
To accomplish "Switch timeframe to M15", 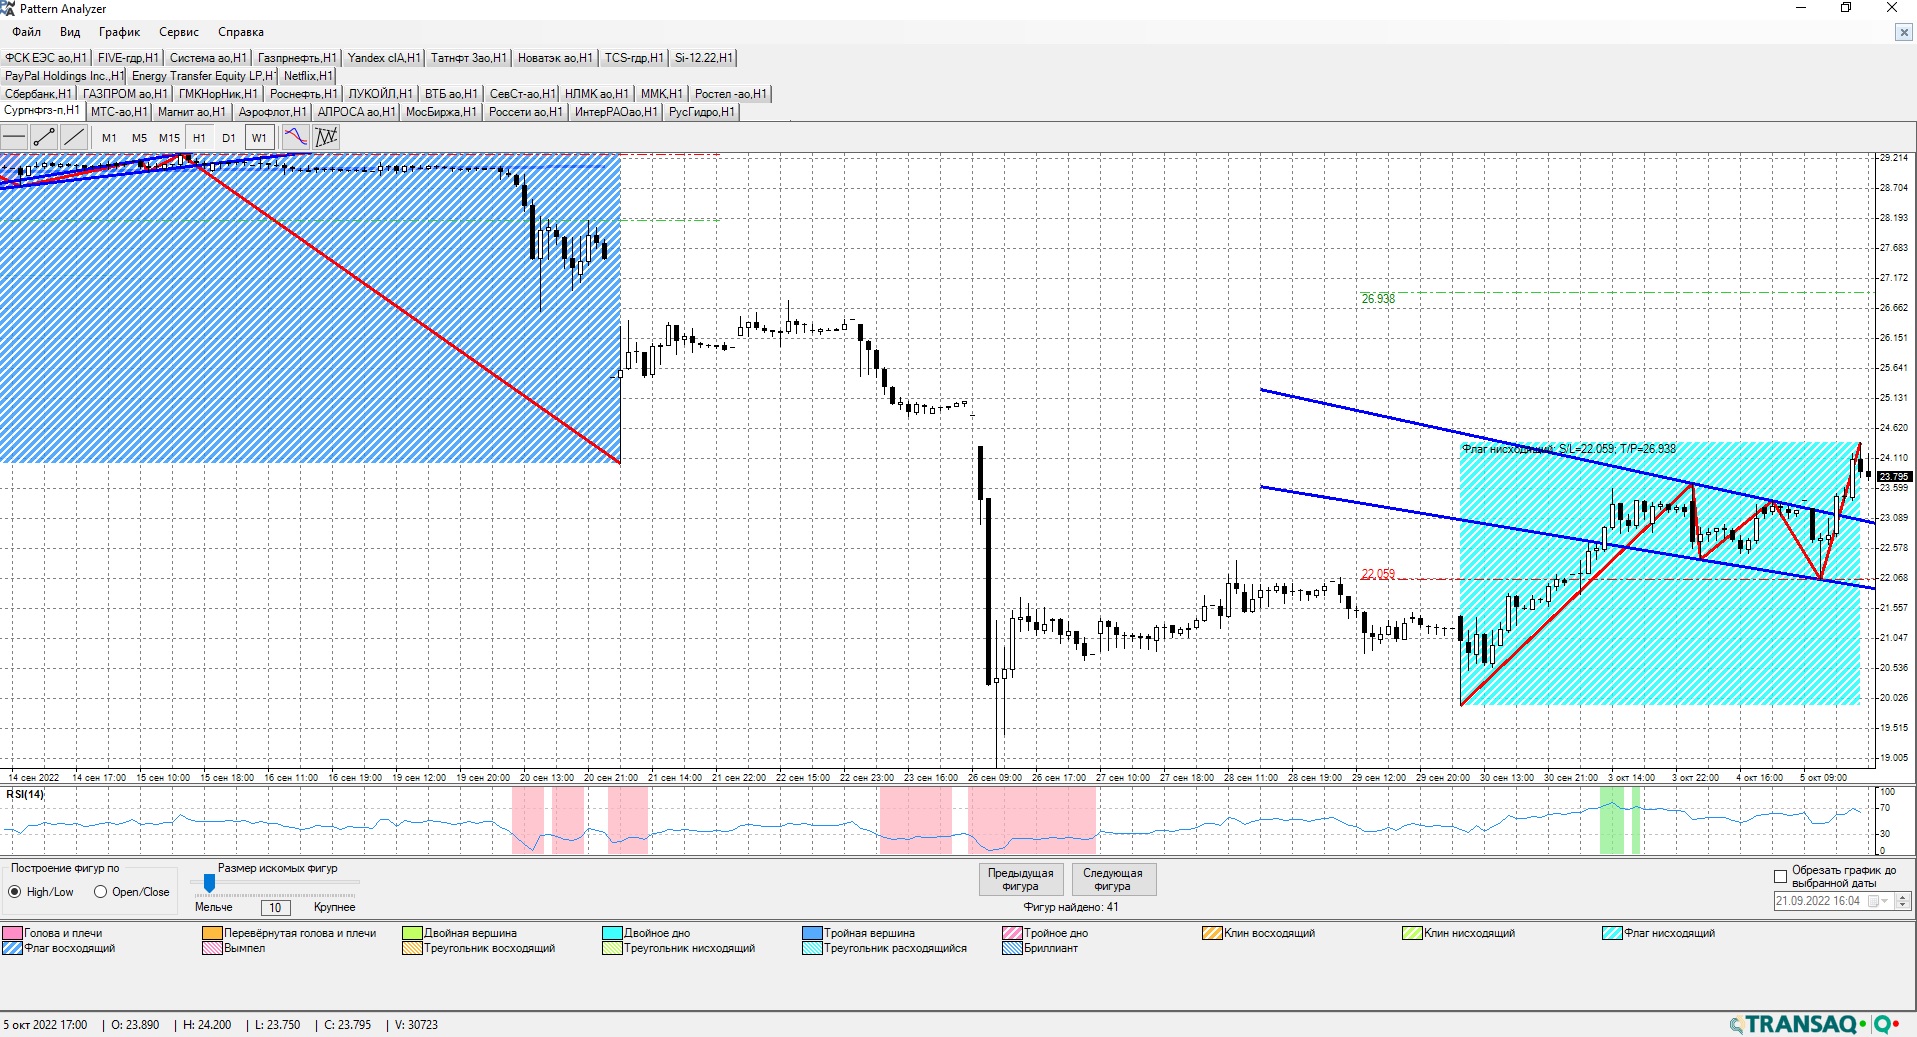I will click(169, 138).
